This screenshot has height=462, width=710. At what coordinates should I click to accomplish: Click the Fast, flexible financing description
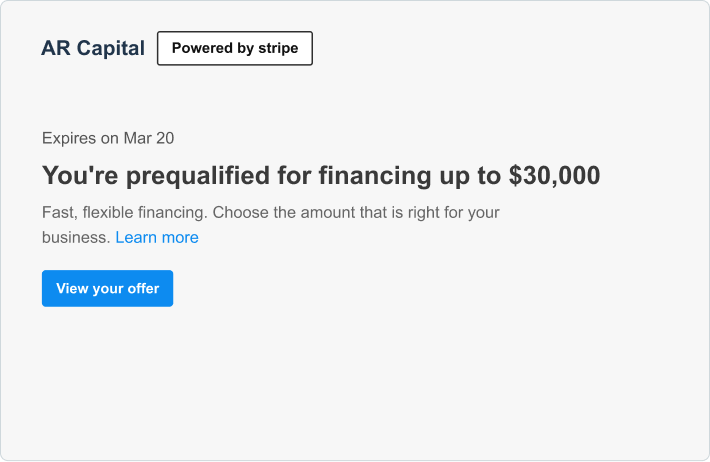pos(270,213)
